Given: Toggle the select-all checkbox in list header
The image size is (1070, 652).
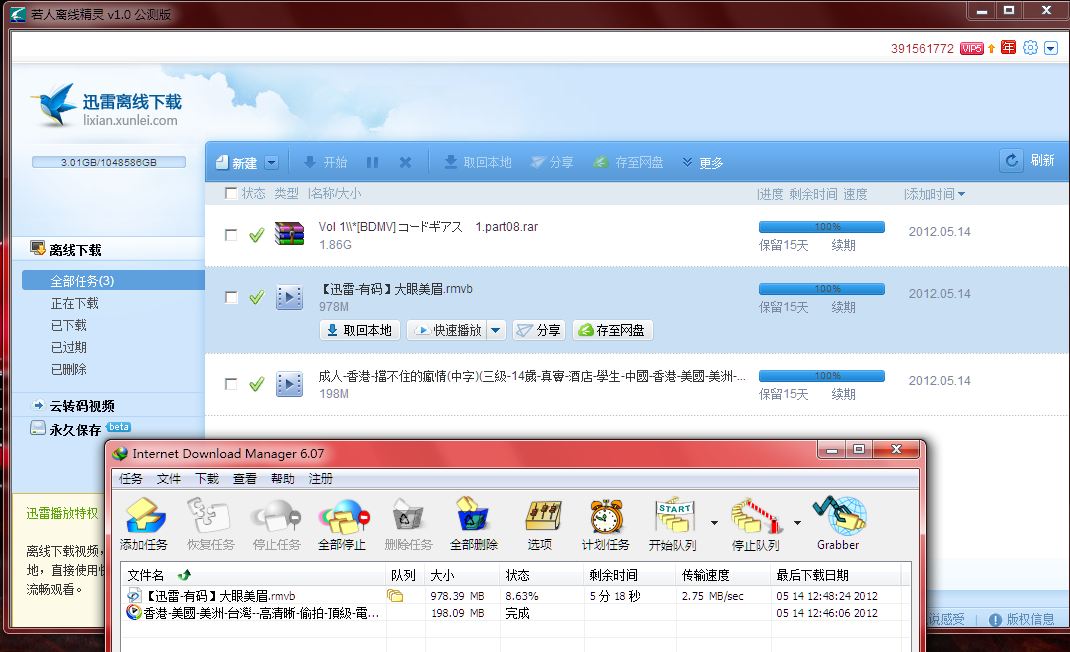Looking at the screenshot, I should [x=231, y=193].
